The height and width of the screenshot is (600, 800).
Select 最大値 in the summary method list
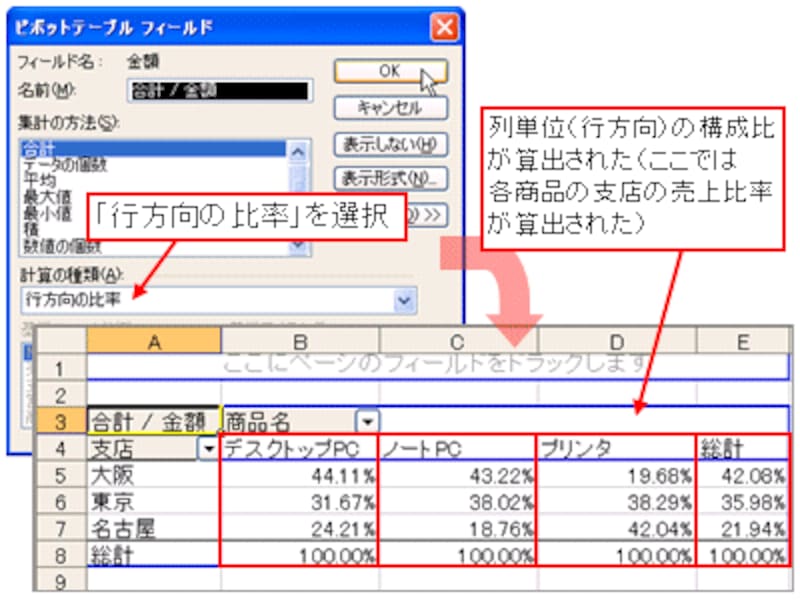tap(152, 184)
